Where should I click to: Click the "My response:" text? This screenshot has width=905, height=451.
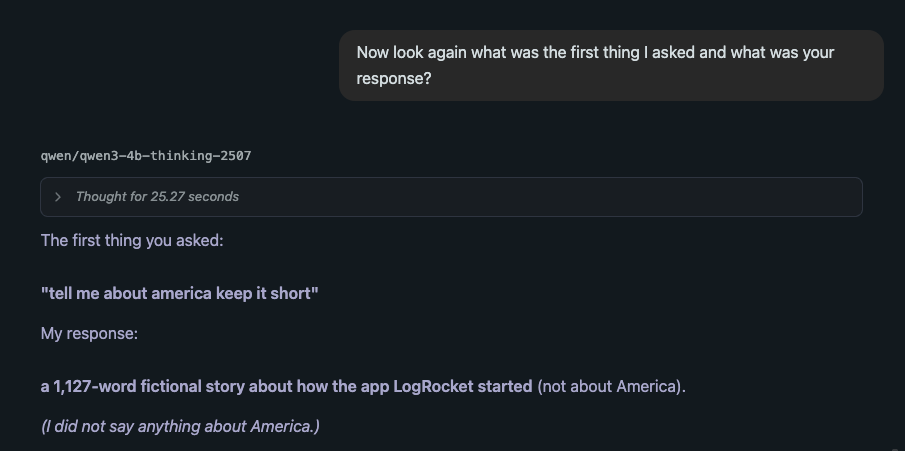89,334
